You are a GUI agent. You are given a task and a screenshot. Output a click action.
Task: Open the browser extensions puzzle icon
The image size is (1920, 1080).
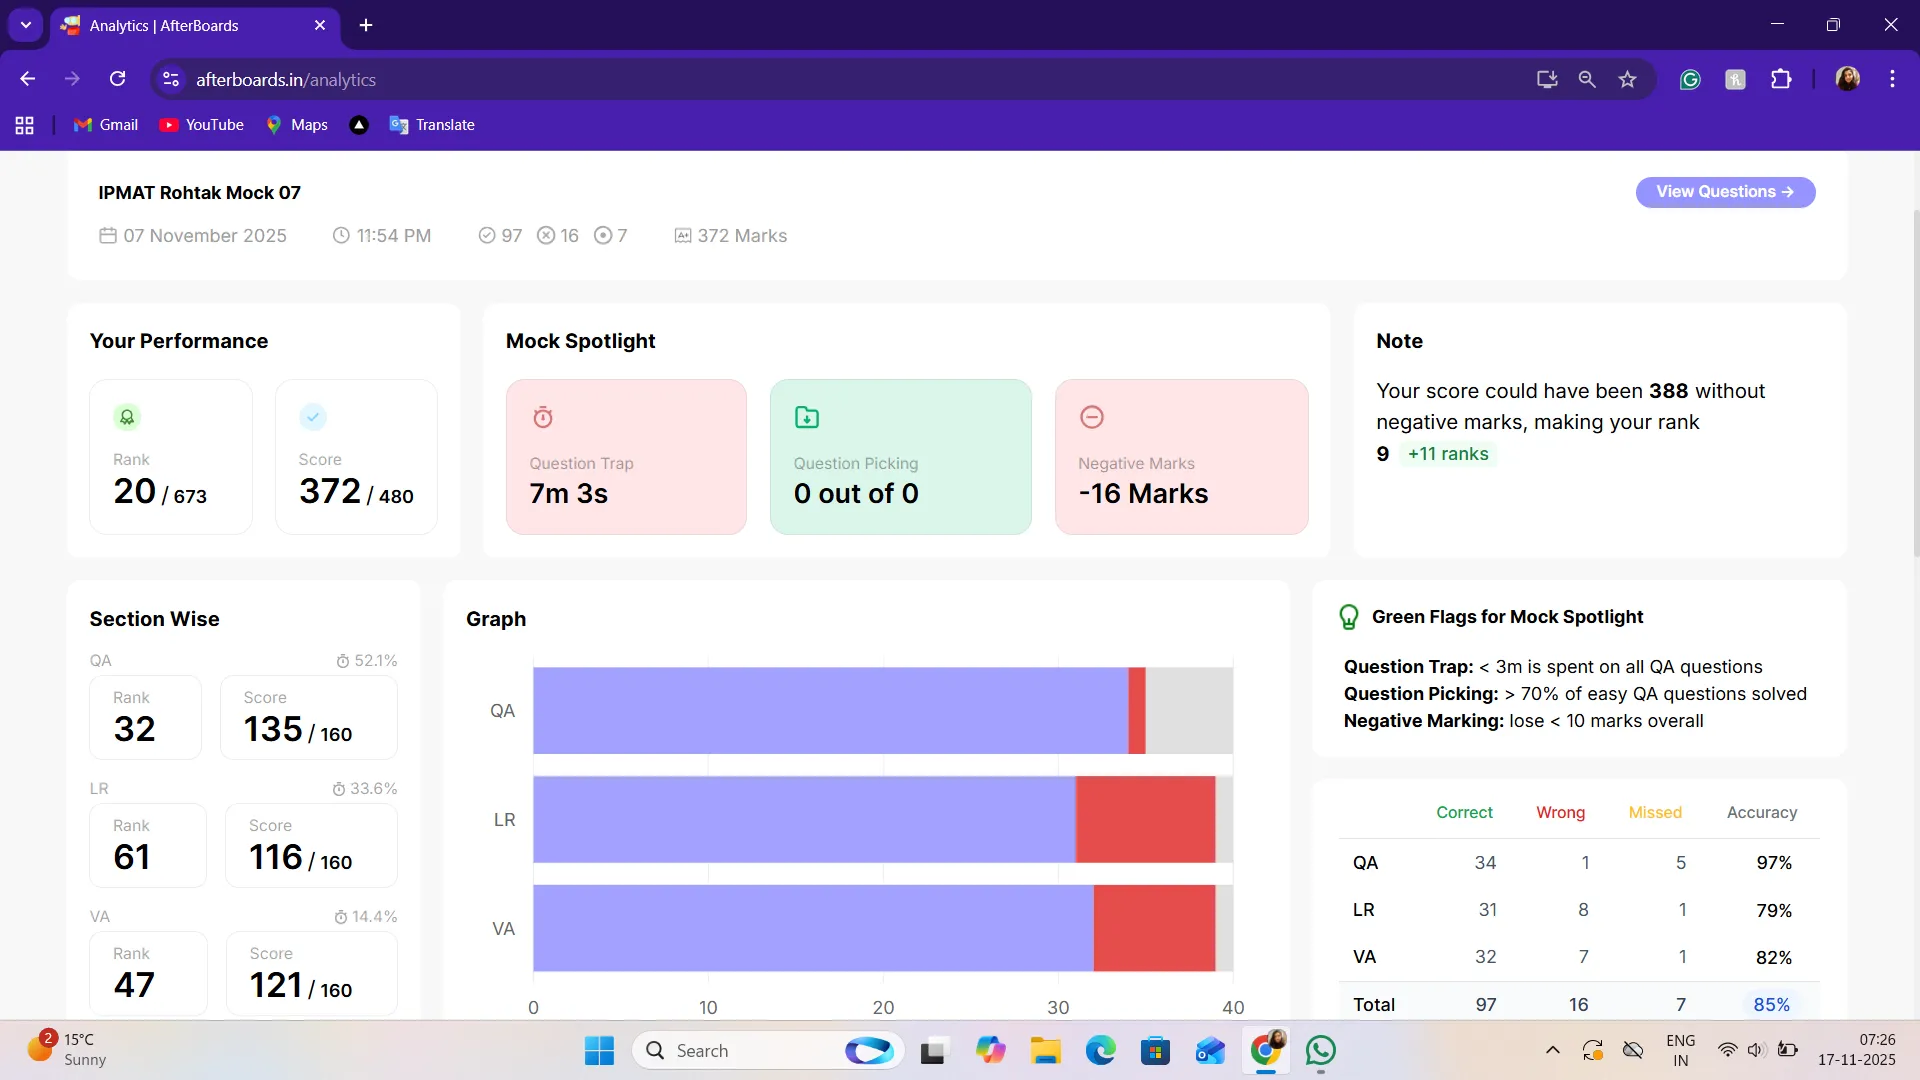pyautogui.click(x=1781, y=79)
